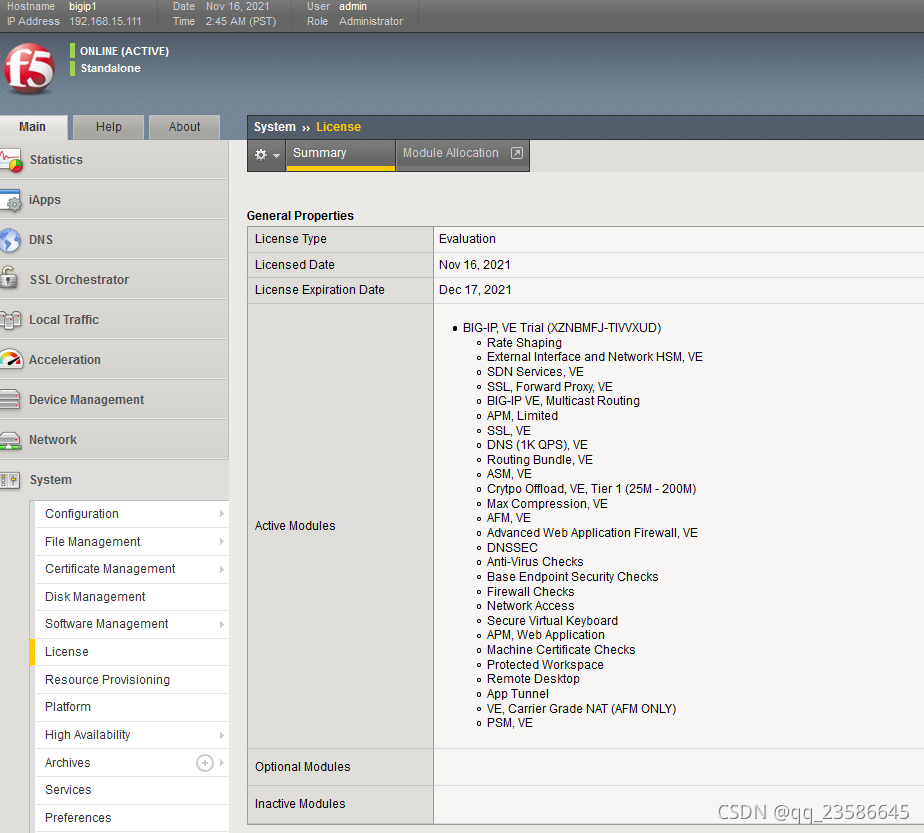Open the Services page
Screen dimensions: 924x833
(132, 790)
